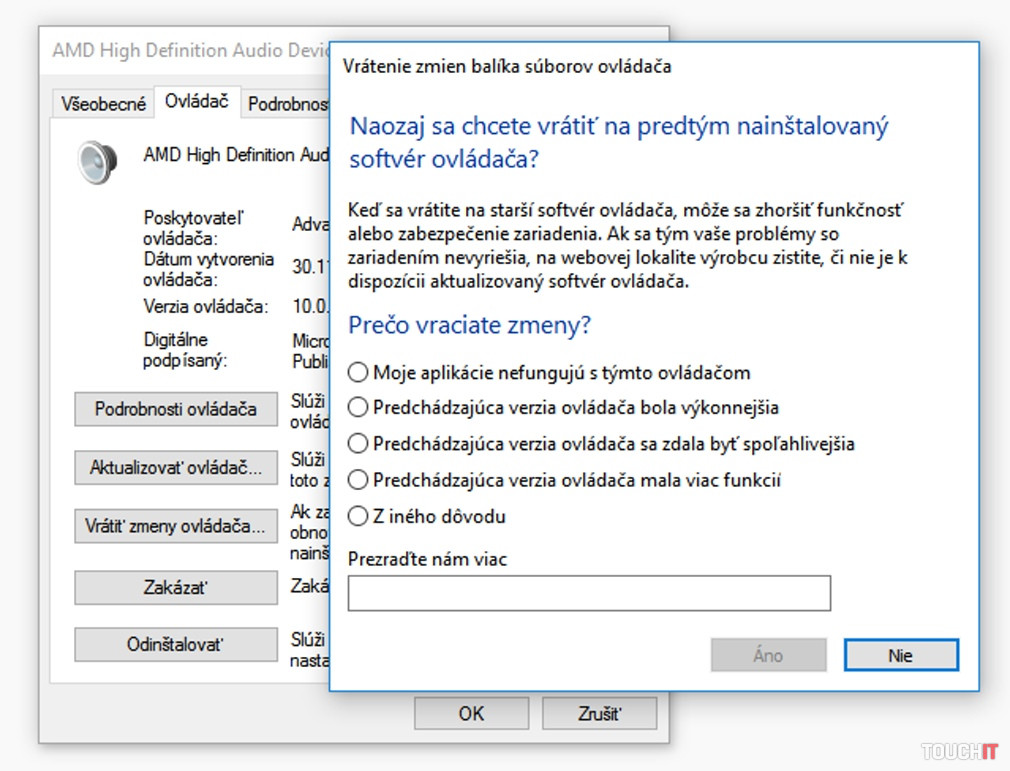1010x771 pixels.
Task: Choose 'Predchádzajúca verzia ovládača bola výkonnejšia' radio
Action: point(358,408)
